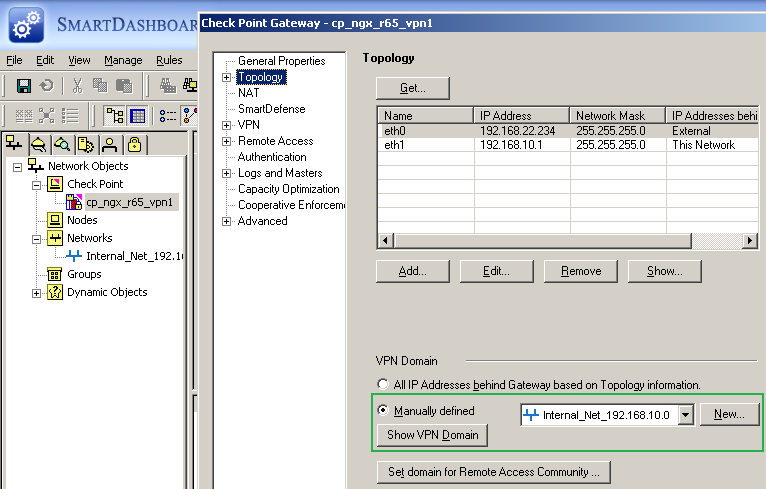This screenshot has width=766, height=489.
Task: Expand the Topology tree node
Action: 226,77
